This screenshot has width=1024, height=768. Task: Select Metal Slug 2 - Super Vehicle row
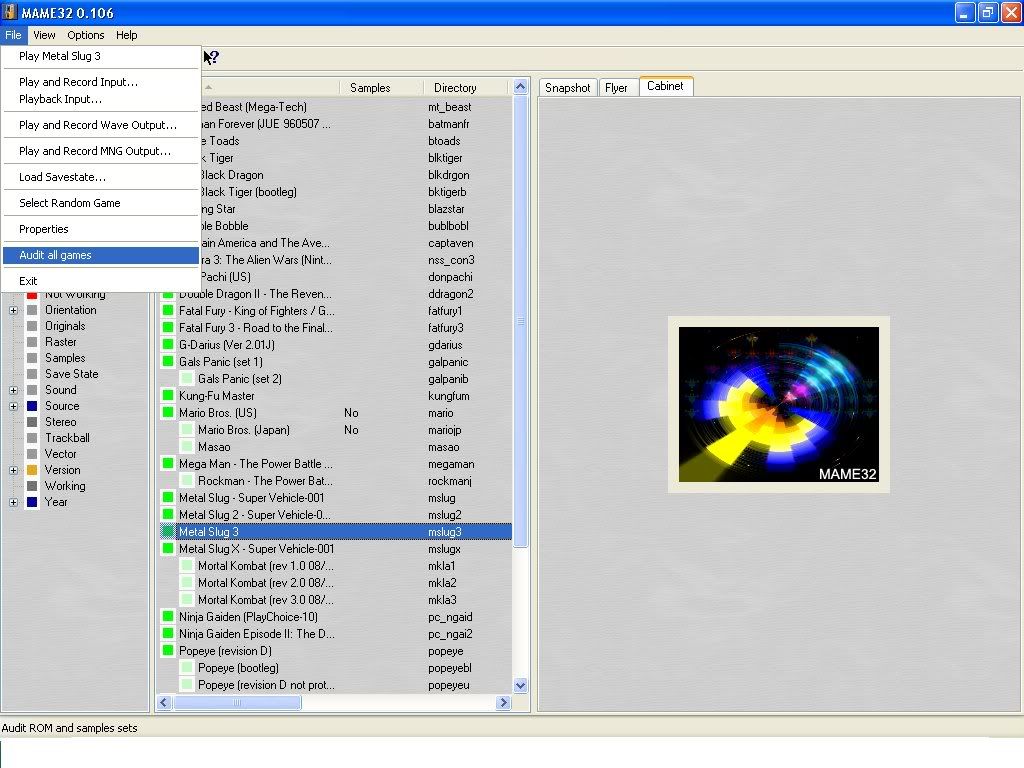tap(336, 515)
